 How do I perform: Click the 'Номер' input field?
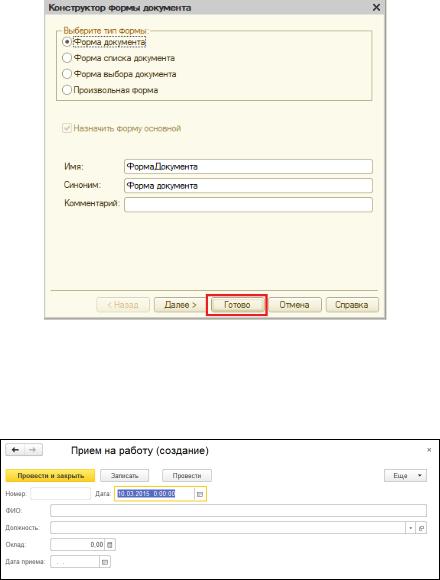60,493
